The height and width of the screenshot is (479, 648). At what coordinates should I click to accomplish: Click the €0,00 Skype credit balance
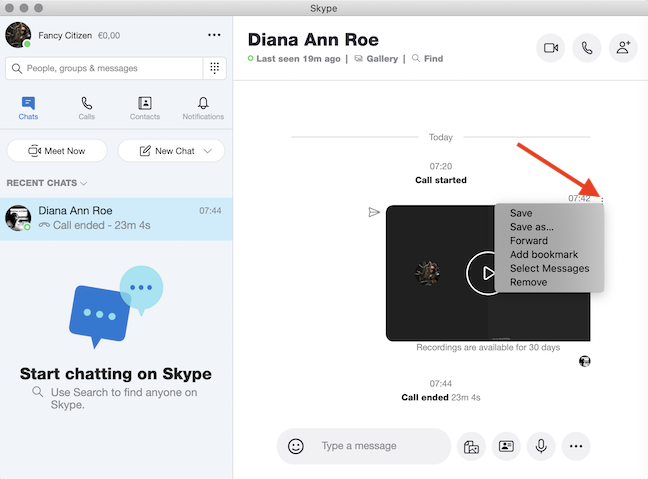tap(109, 36)
